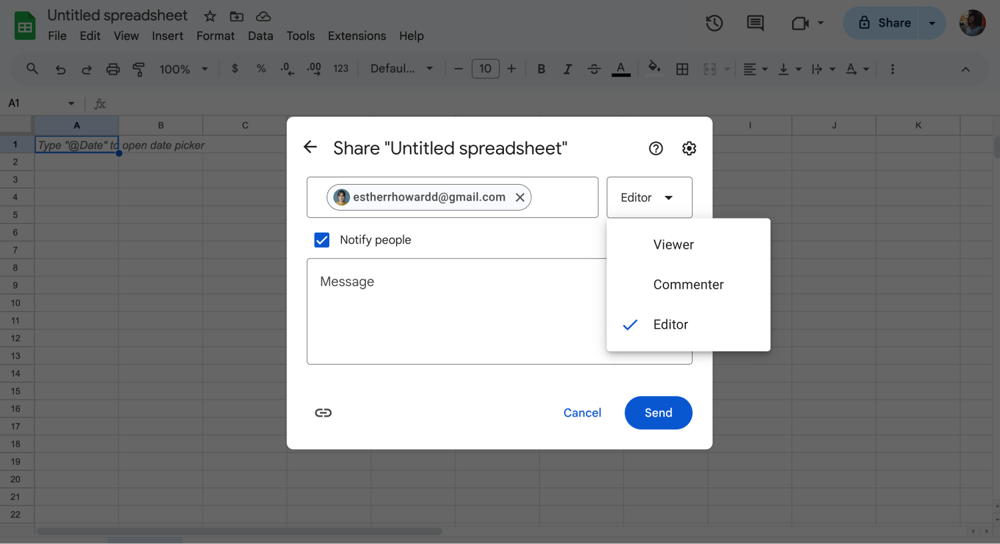
Task: Open sharing settings gear icon
Action: click(689, 148)
